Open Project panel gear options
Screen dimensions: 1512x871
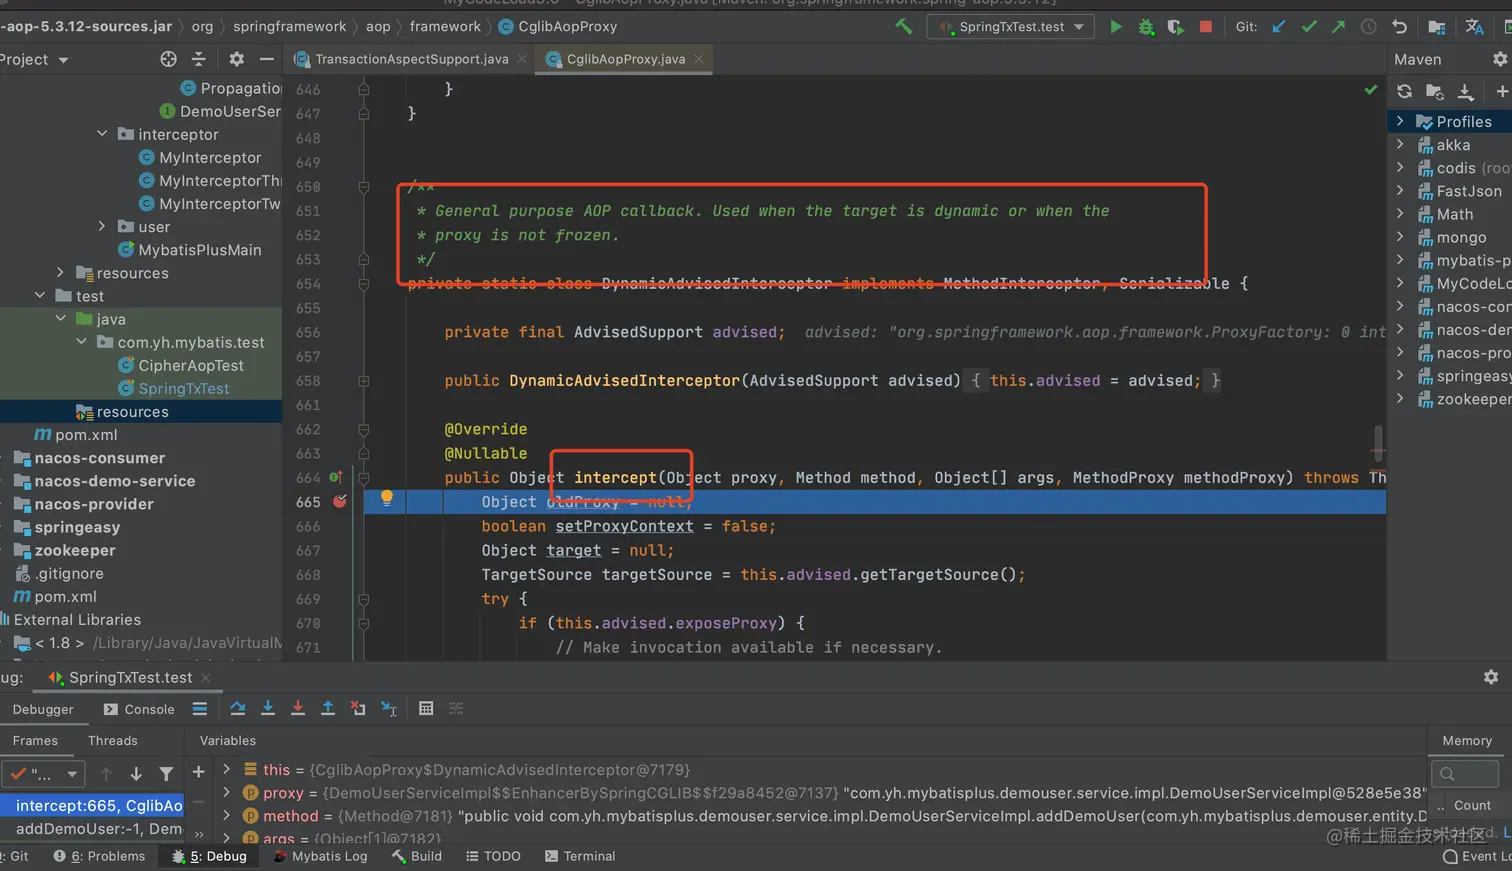(x=237, y=59)
